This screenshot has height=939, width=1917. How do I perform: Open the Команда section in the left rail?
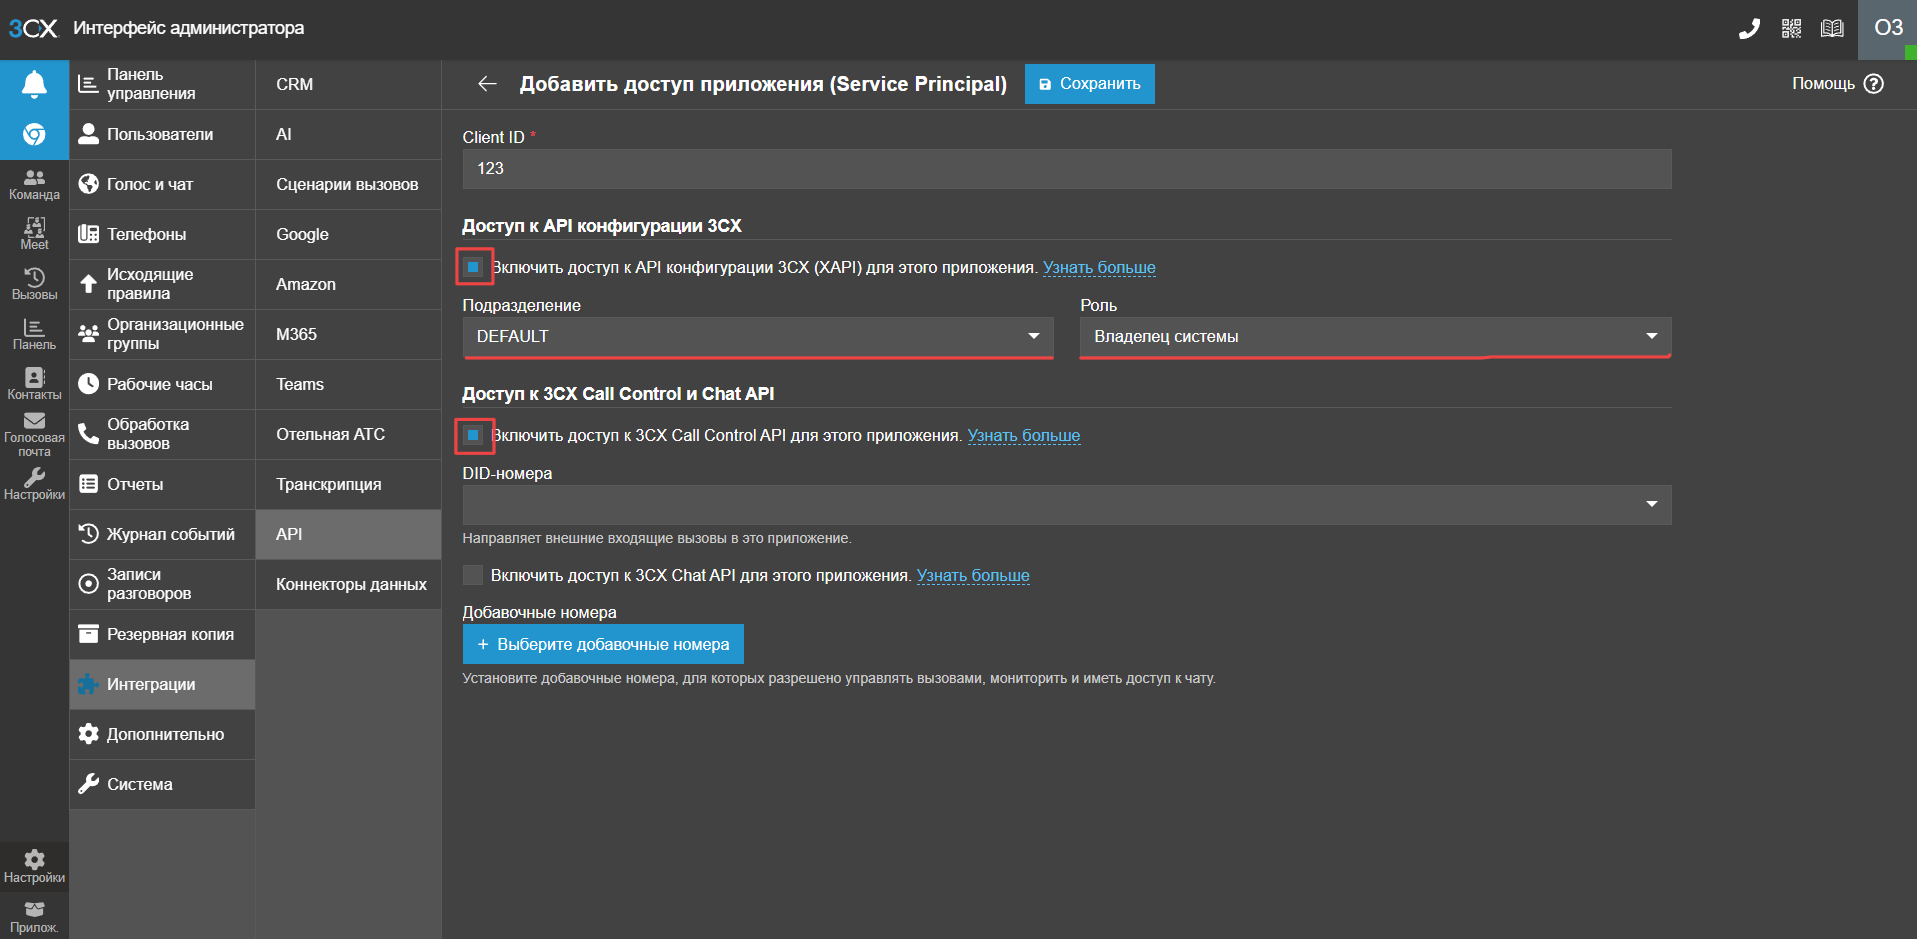(34, 184)
